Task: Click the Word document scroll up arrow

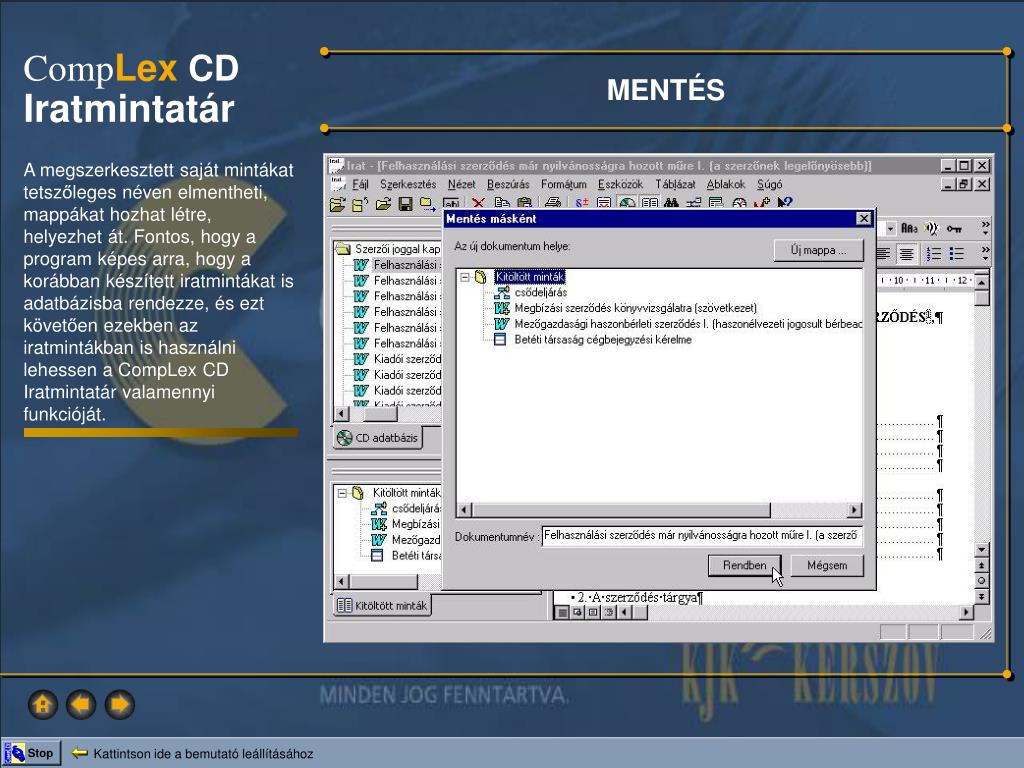Action: coord(981,281)
